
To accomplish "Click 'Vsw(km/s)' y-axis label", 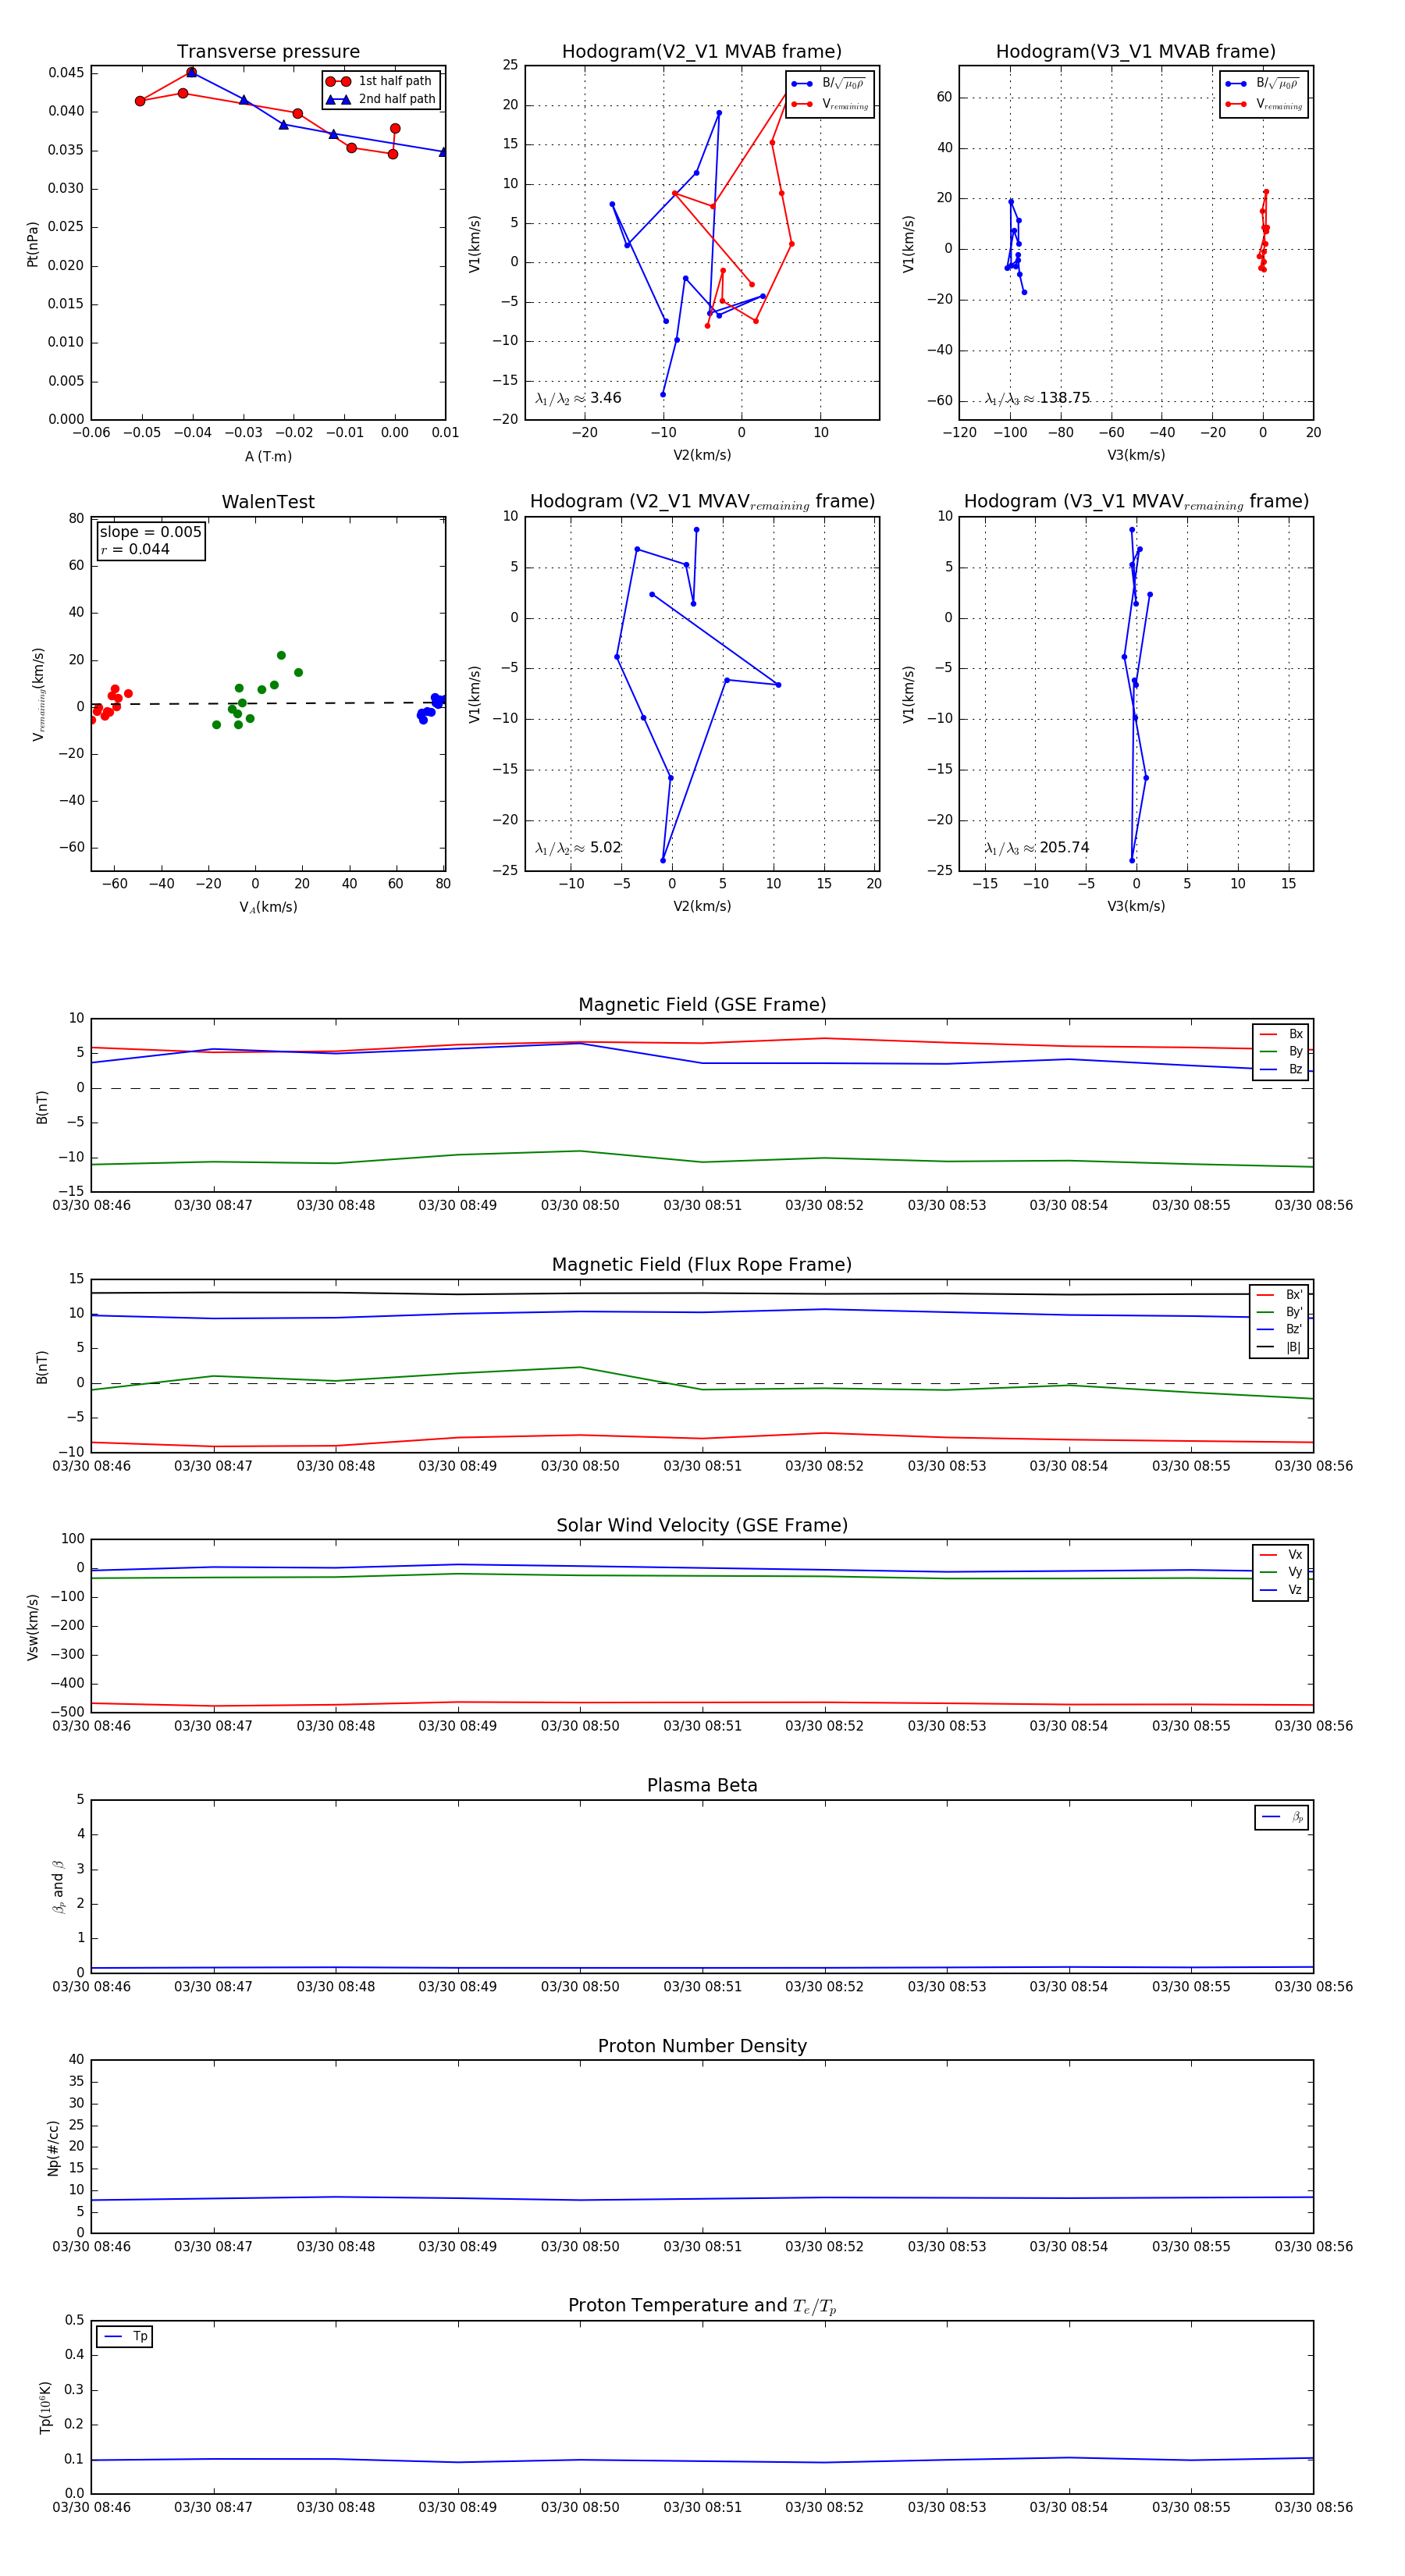I will click(32, 1627).
